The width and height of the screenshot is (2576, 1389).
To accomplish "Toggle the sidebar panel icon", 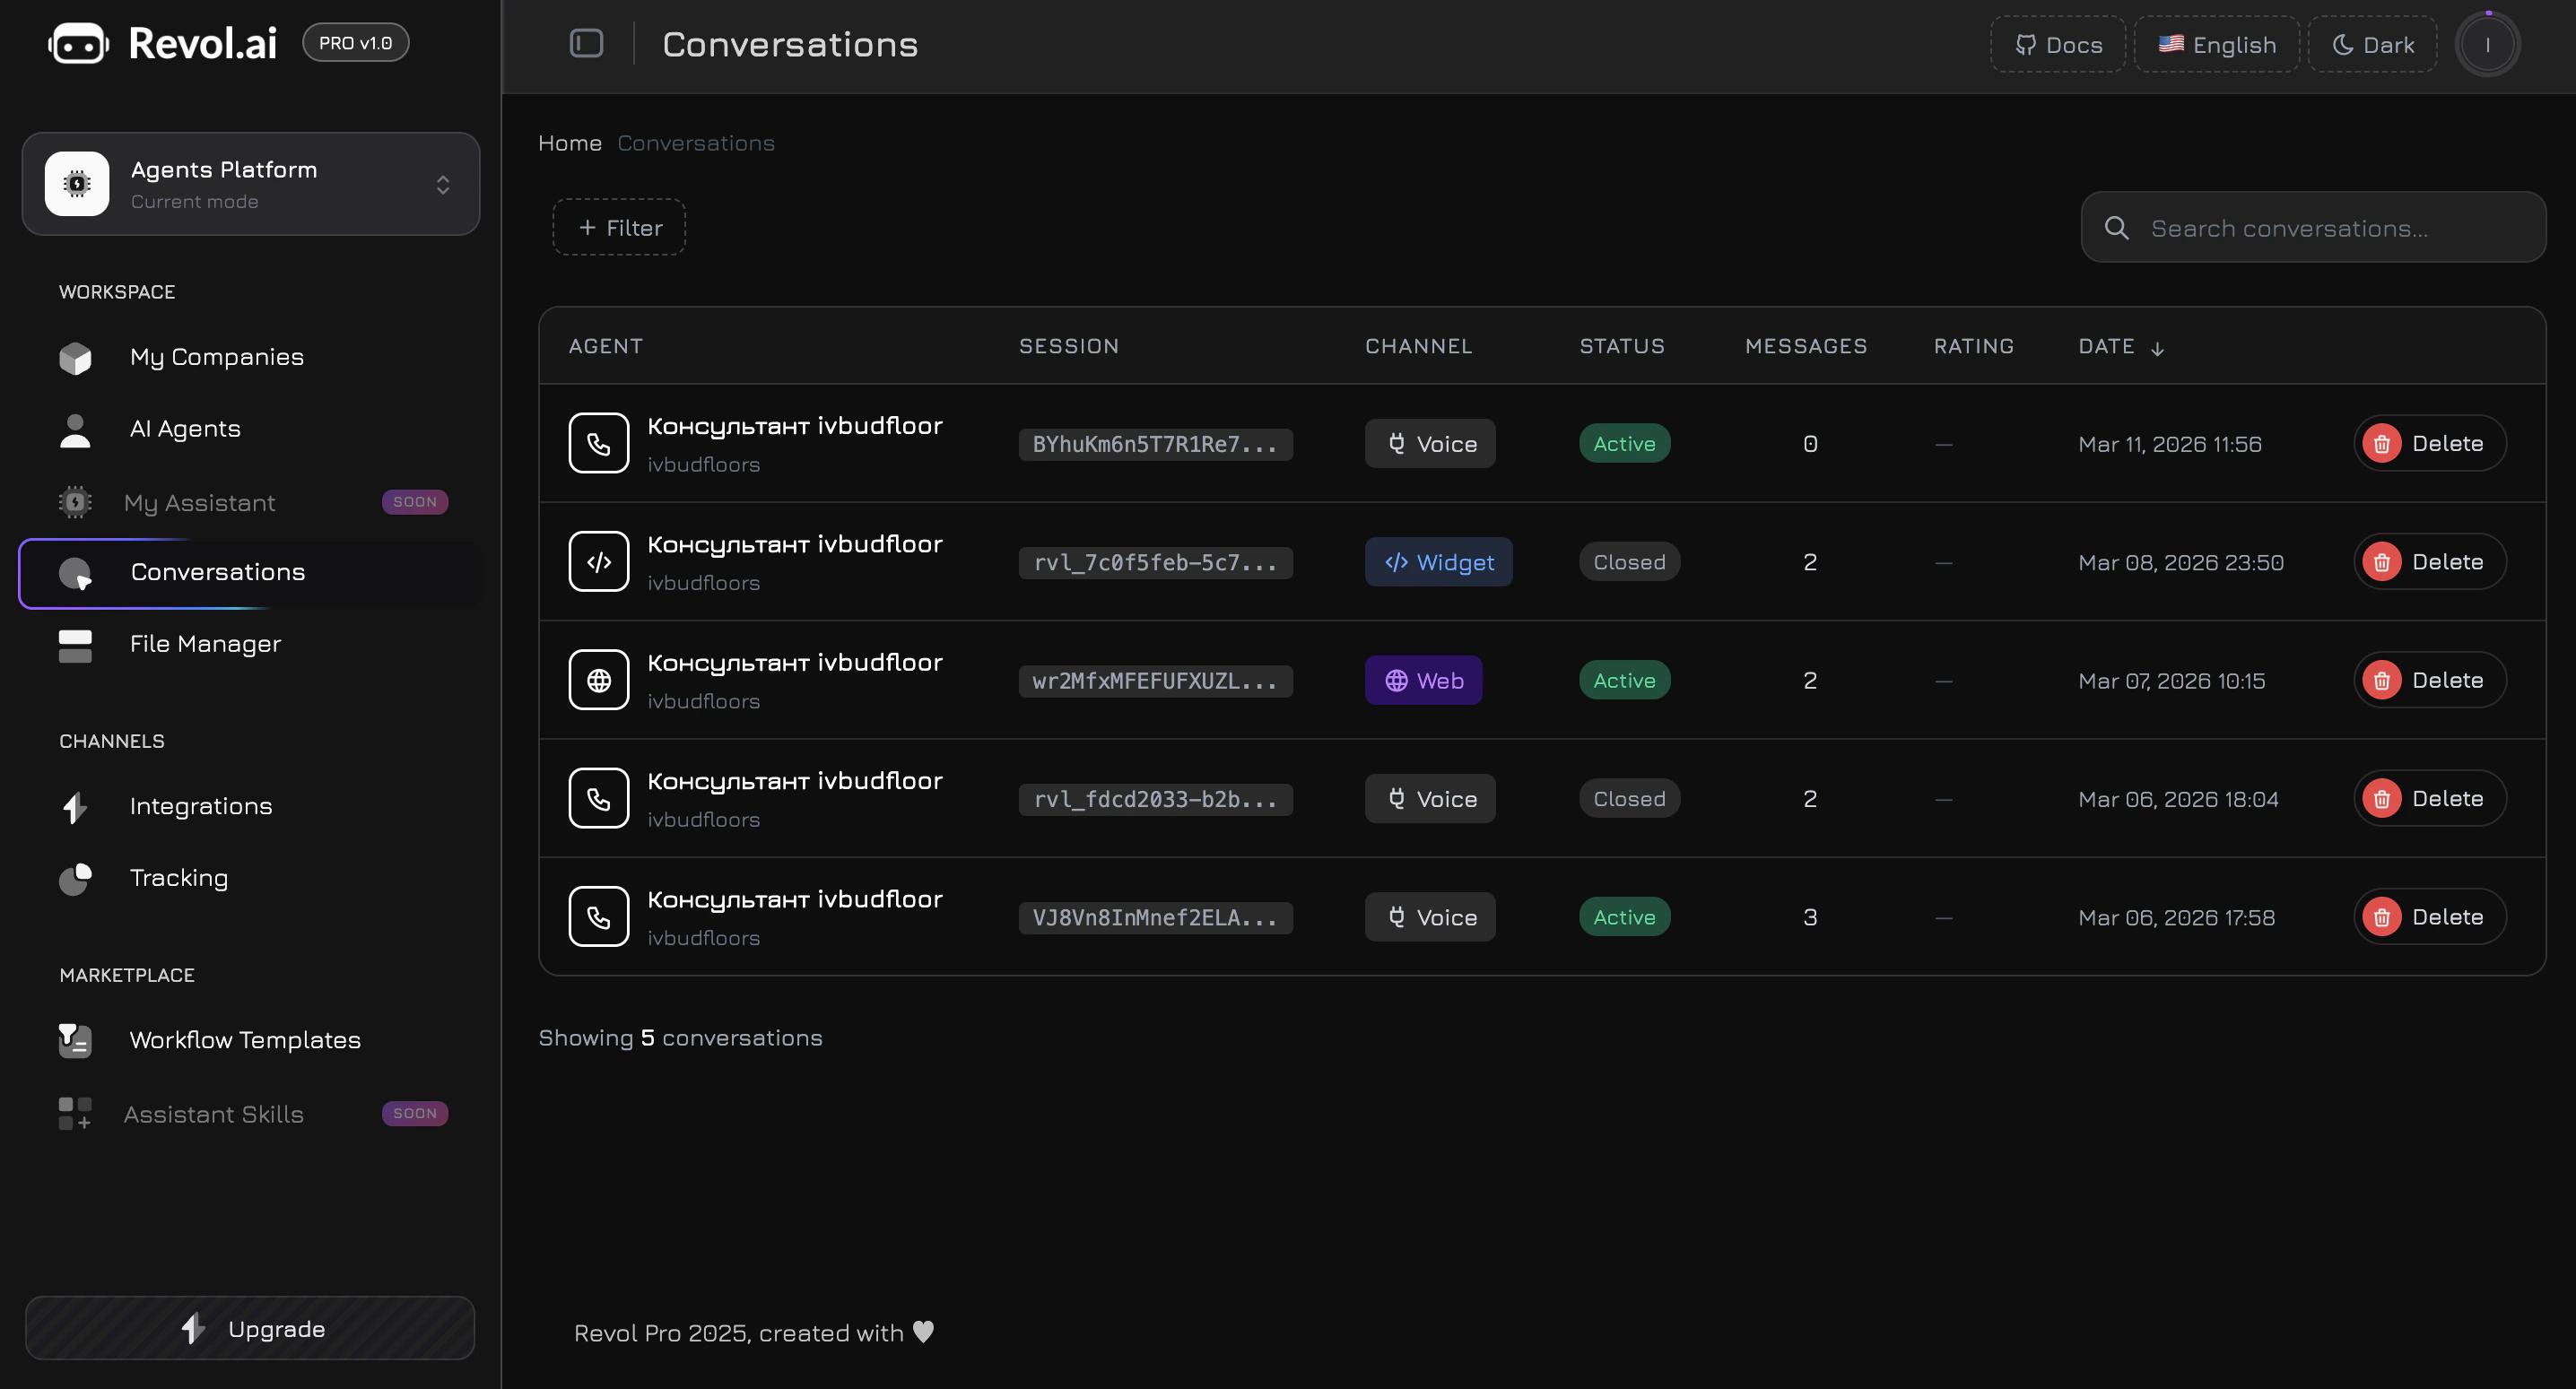I will [x=586, y=43].
